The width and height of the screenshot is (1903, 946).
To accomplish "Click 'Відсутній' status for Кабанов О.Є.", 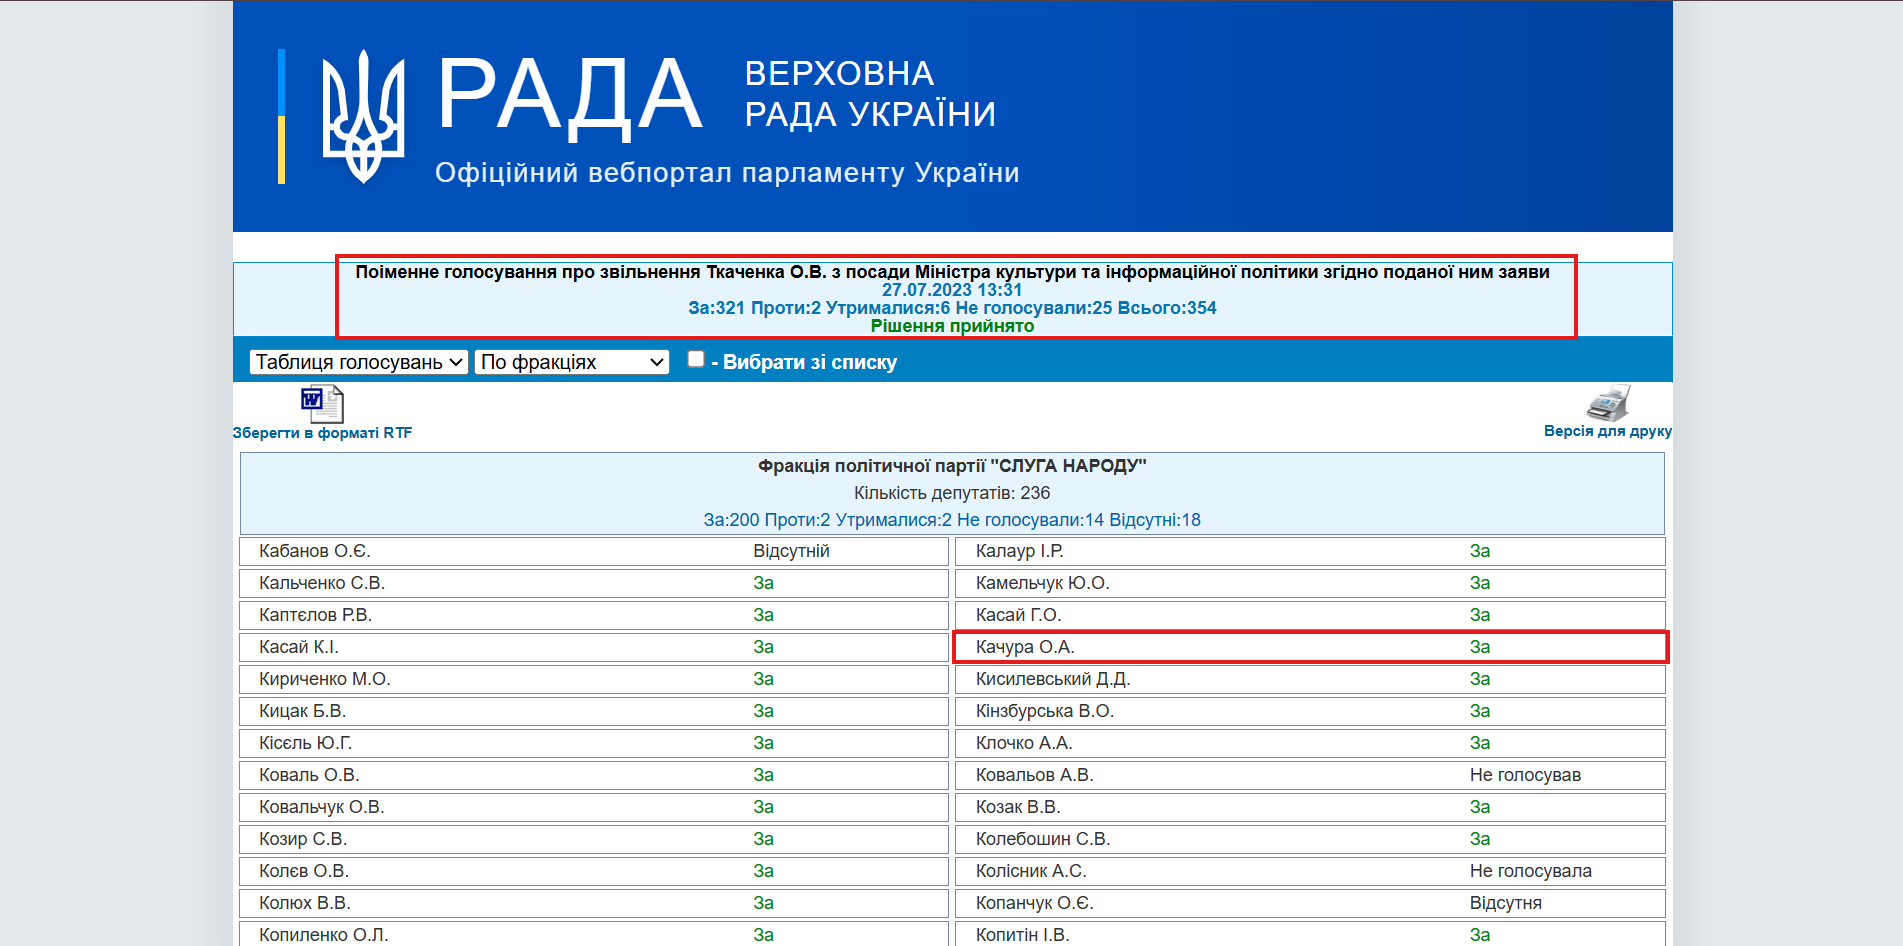I will (x=792, y=551).
